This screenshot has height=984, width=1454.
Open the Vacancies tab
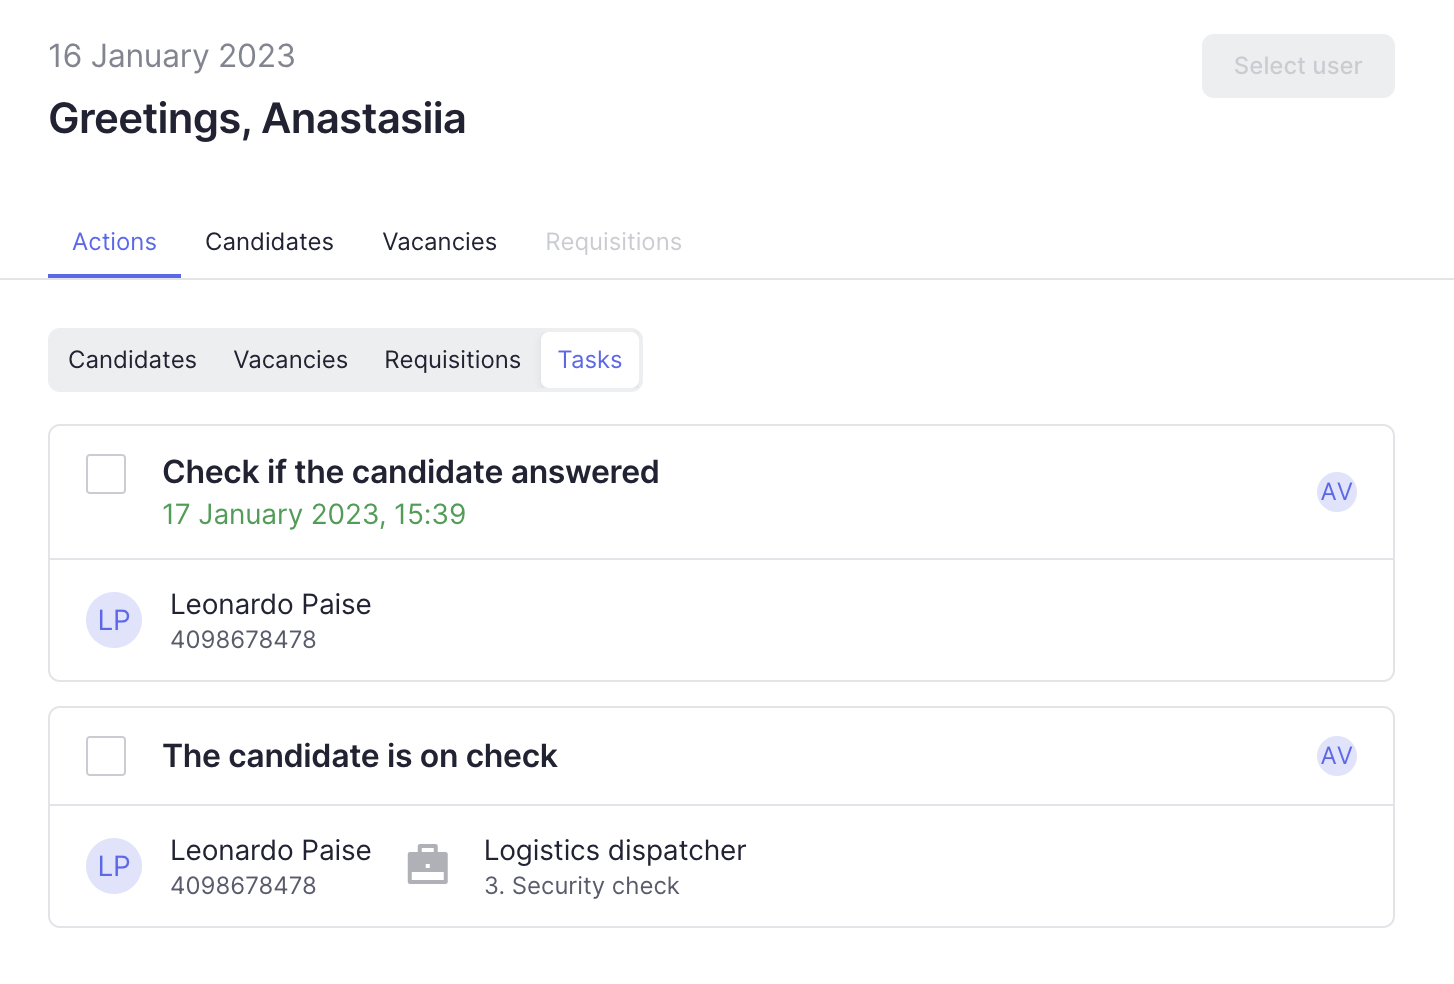(439, 242)
